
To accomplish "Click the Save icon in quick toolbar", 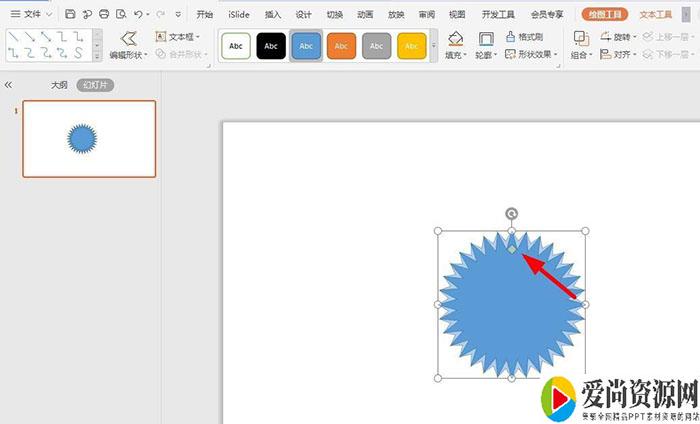I will pos(70,15).
